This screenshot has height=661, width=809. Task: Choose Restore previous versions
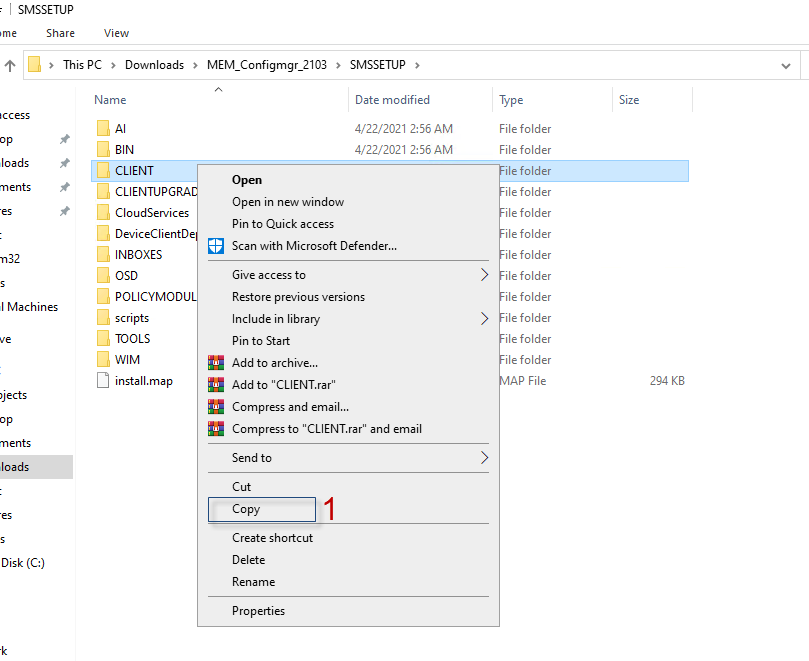point(298,297)
